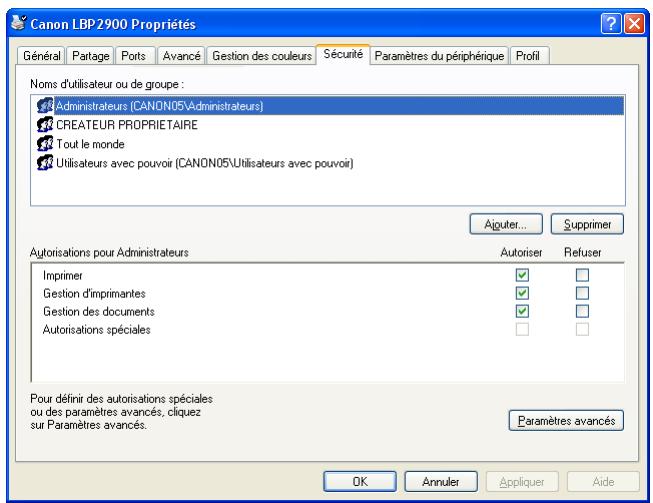The height and width of the screenshot is (503, 653).
Task: Click the printer icon in the title bar
Action: [19, 23]
